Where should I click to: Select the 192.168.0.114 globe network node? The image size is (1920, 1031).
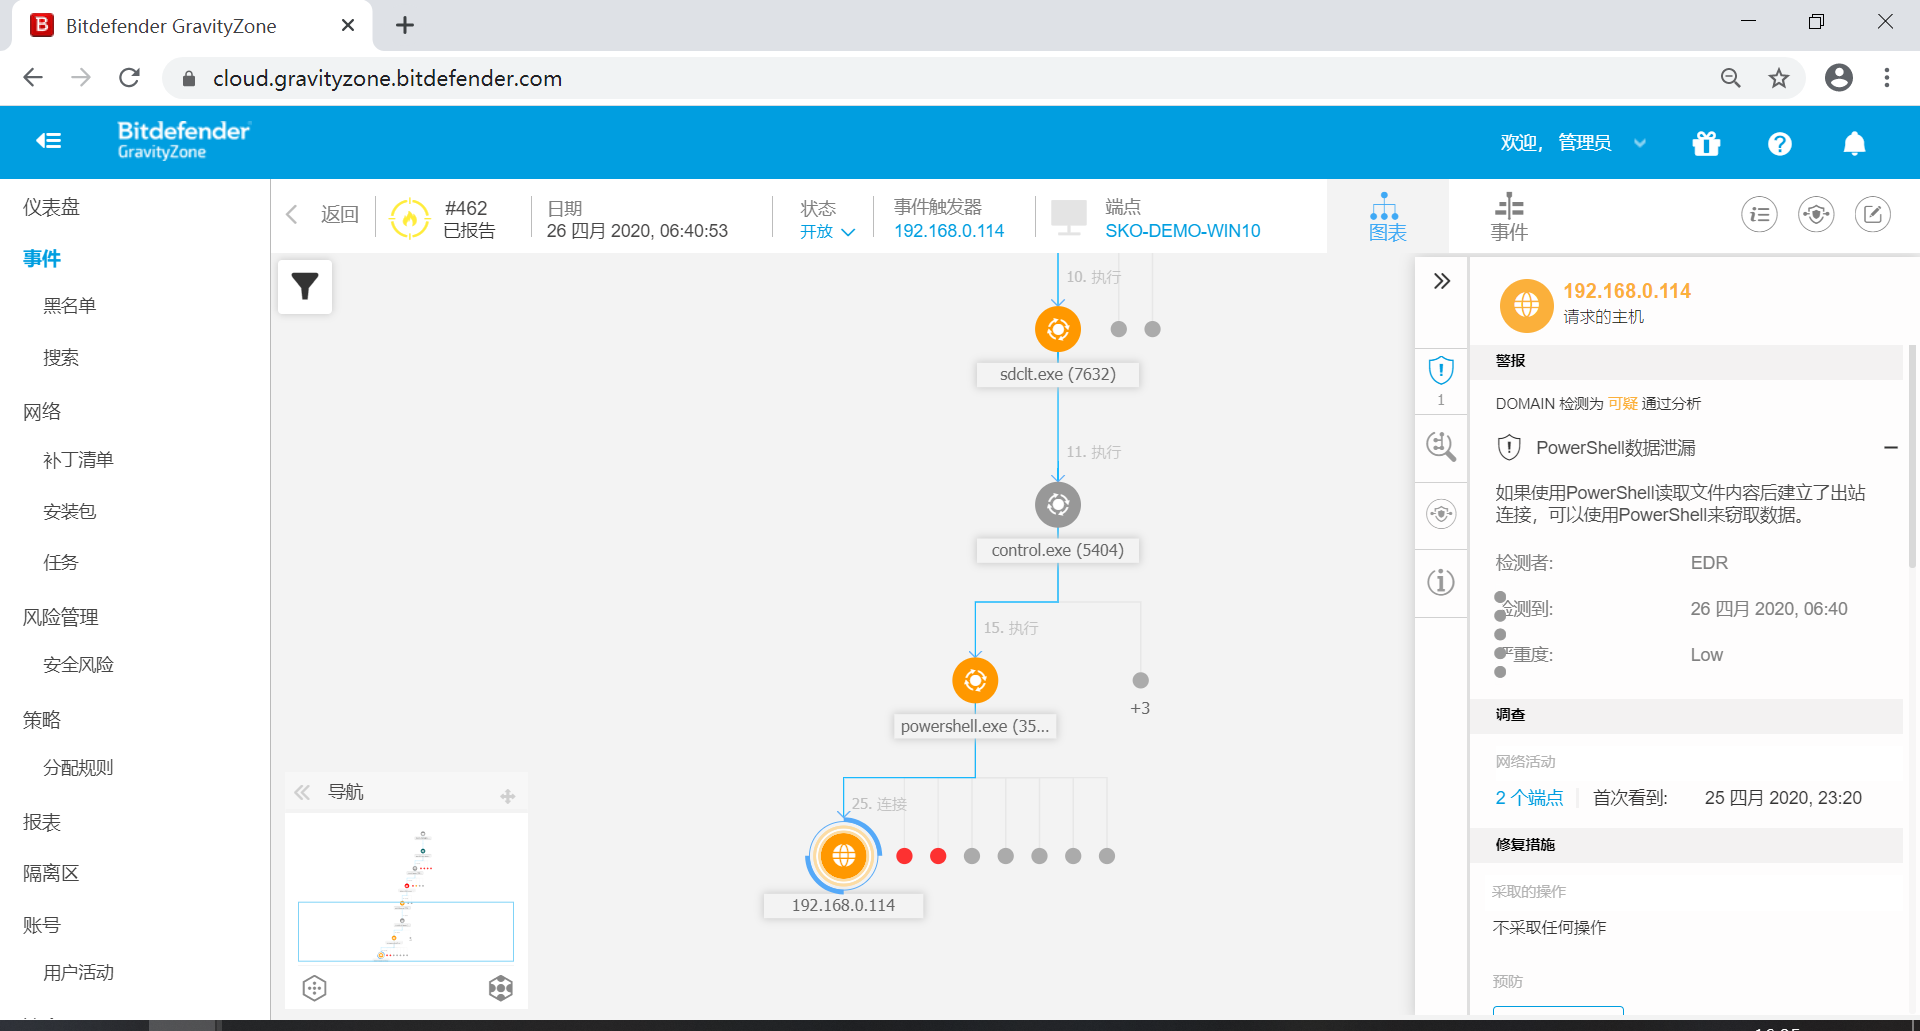(x=843, y=856)
